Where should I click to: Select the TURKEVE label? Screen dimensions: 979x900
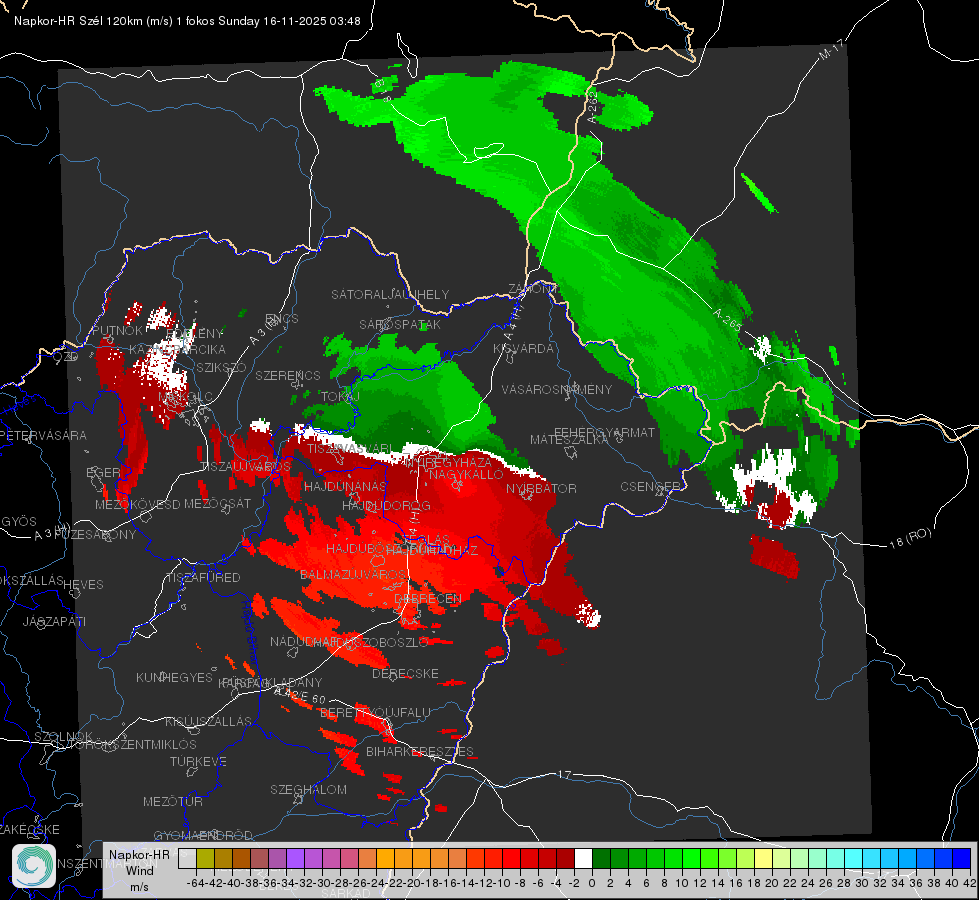pyautogui.click(x=199, y=761)
